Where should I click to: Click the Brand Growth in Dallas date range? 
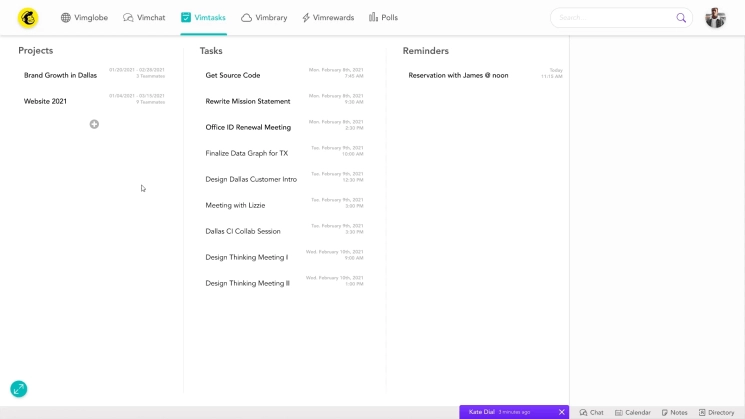[x=137, y=70]
